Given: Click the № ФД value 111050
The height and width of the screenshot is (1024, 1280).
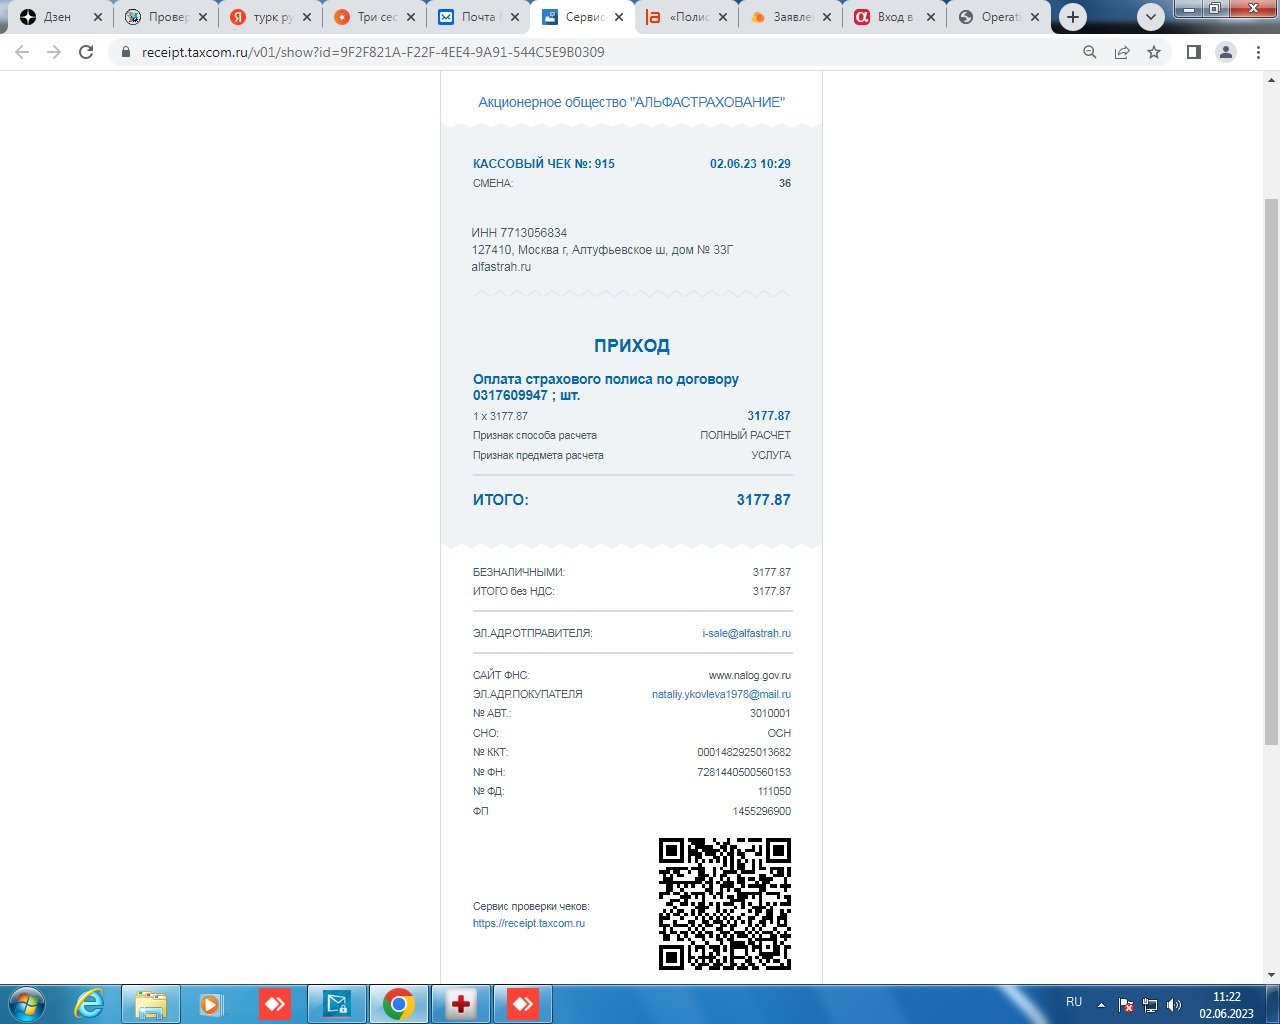Looking at the screenshot, I should (x=774, y=791).
